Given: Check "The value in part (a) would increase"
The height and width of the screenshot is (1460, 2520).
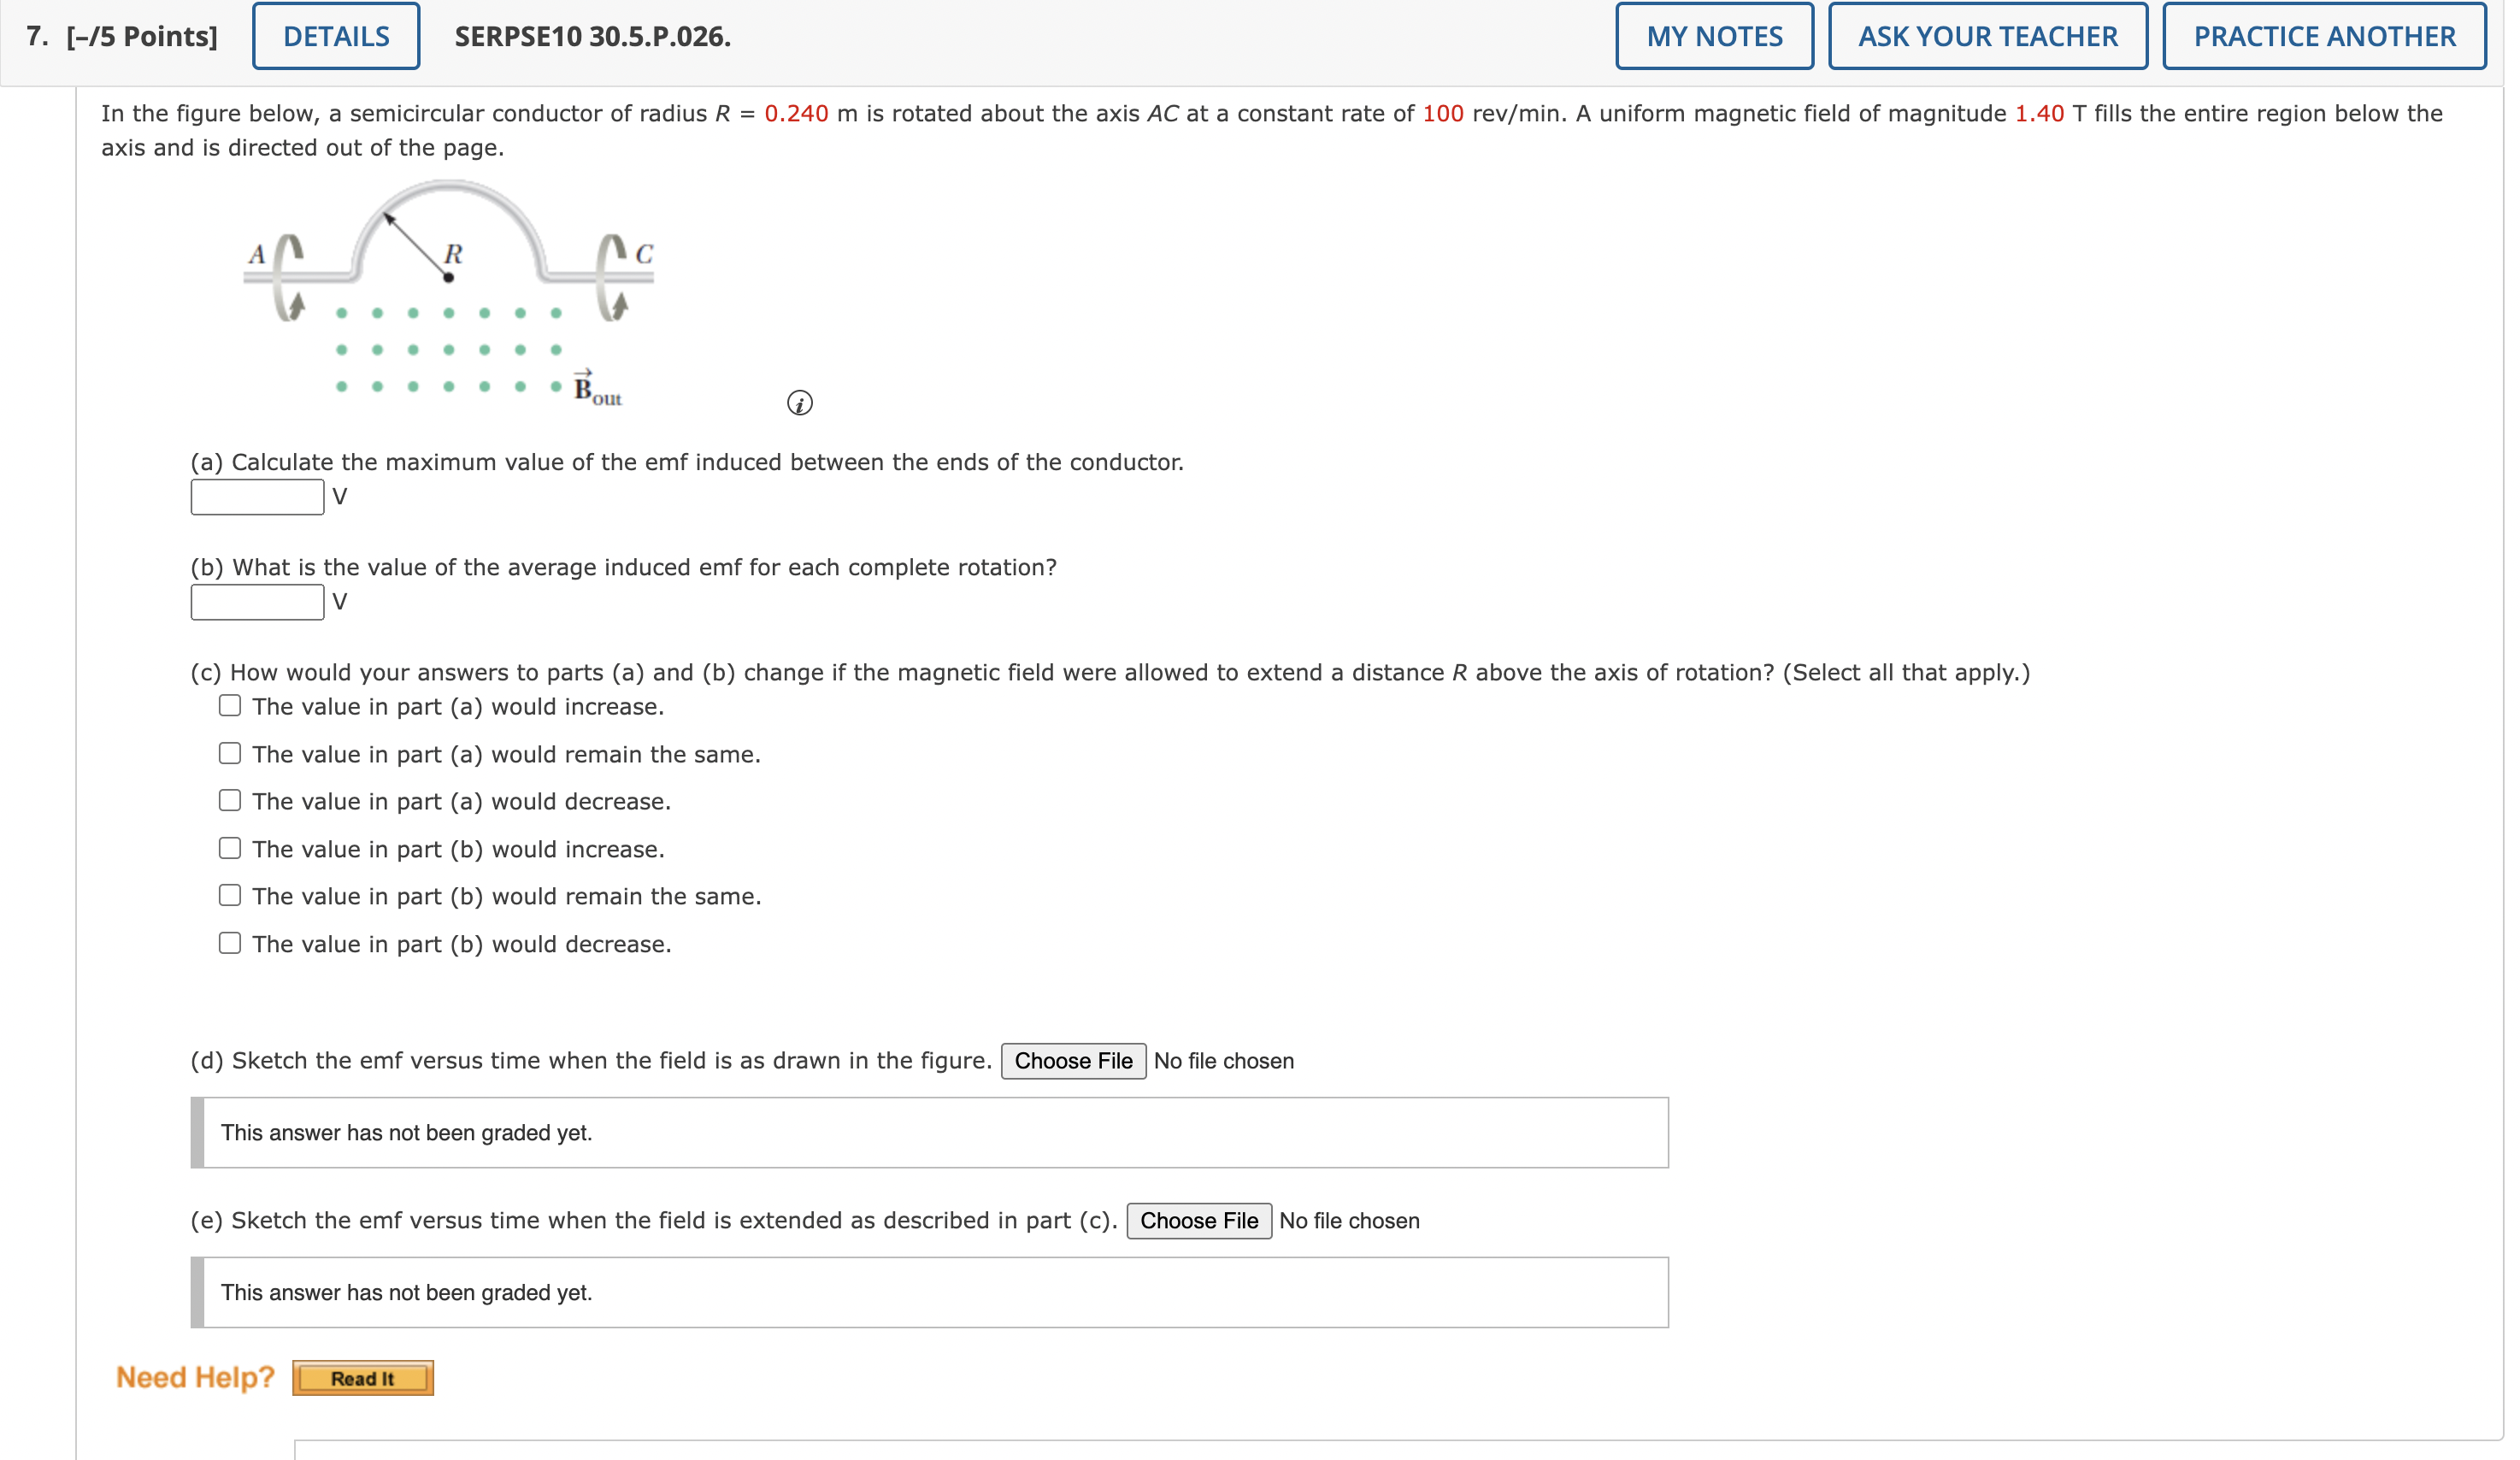Looking at the screenshot, I should (229, 705).
